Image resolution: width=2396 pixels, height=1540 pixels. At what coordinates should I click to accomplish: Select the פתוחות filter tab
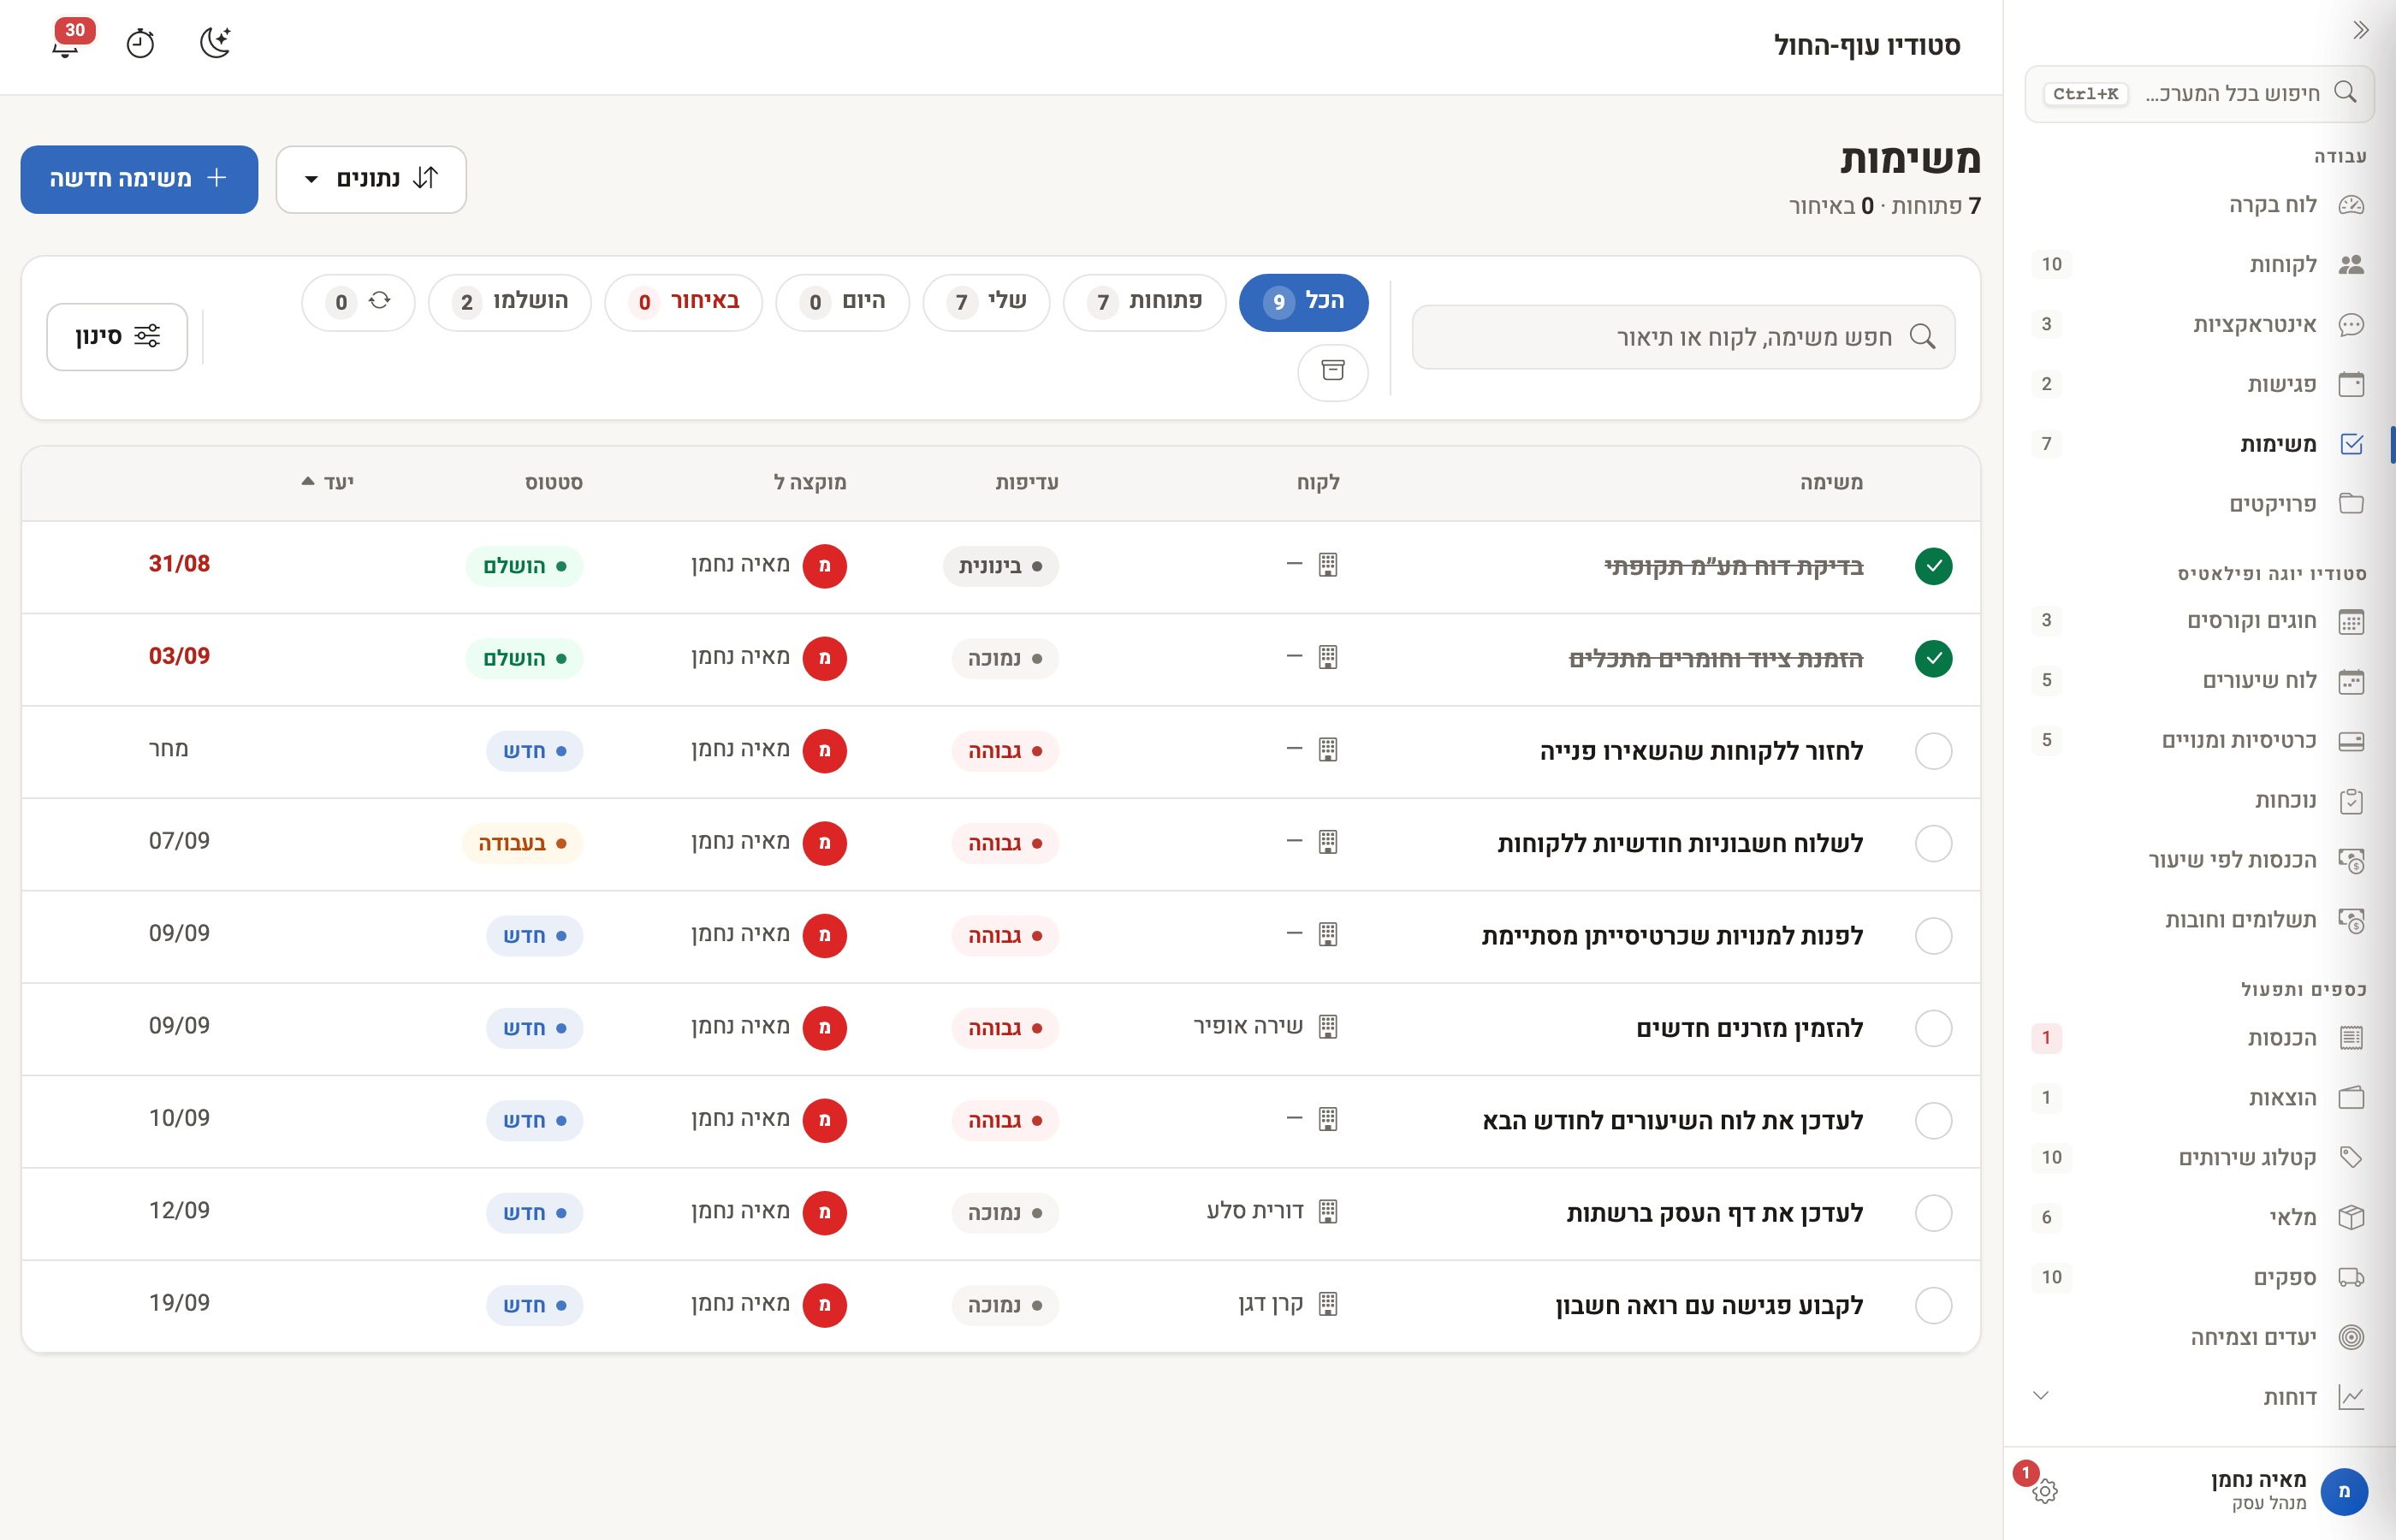1144,302
